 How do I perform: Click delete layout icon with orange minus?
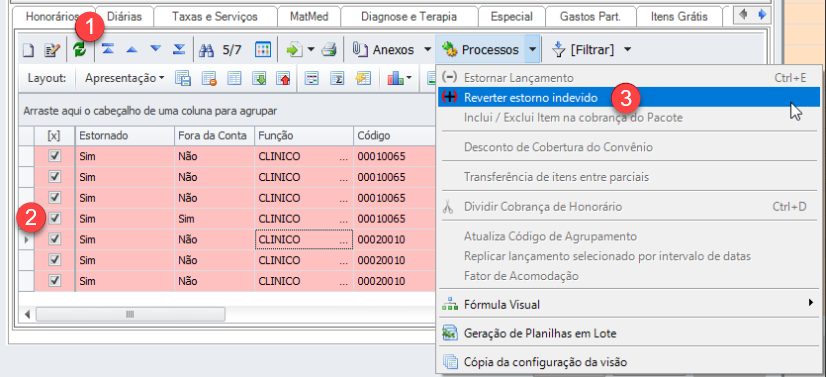coord(209,78)
